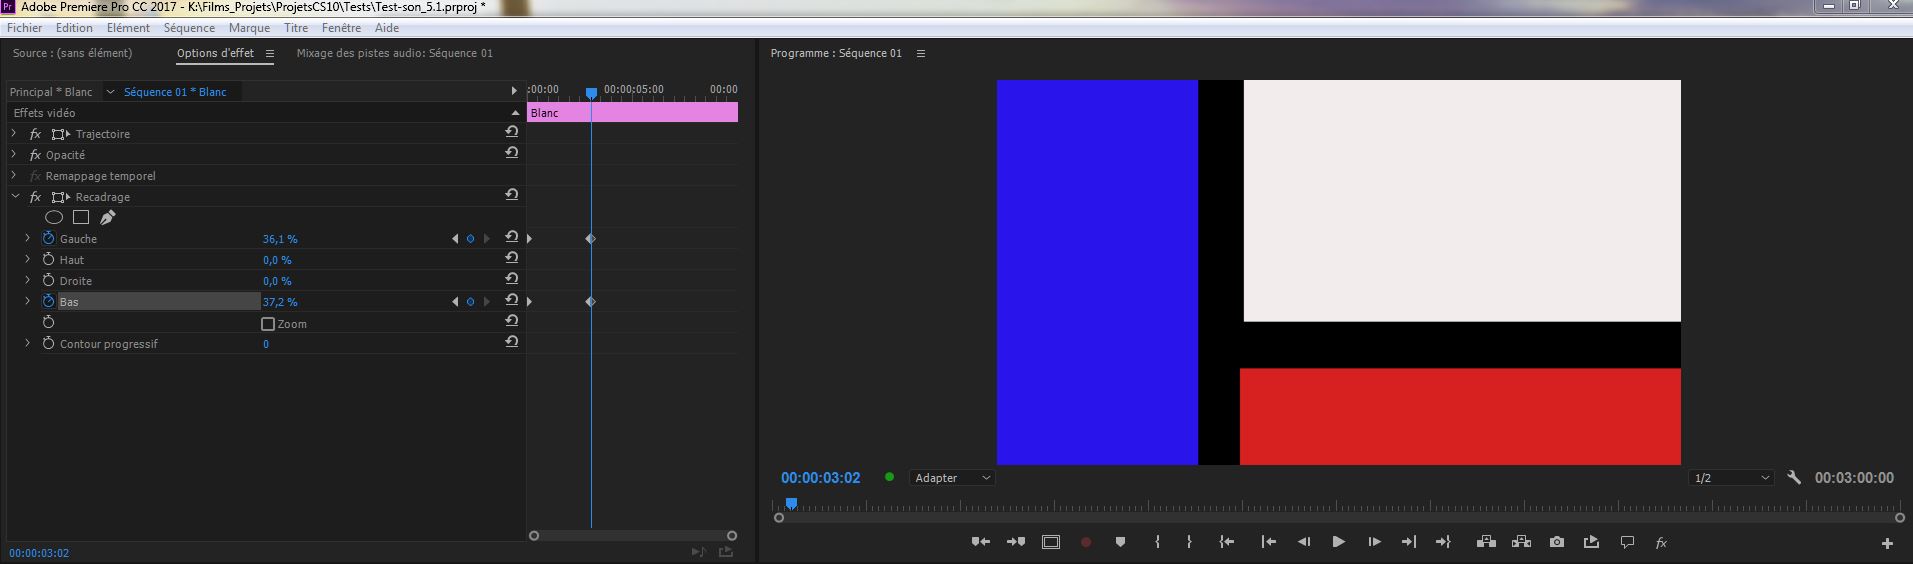1913x564 pixels.
Task: Reset the Bas parameter
Action: [511, 300]
